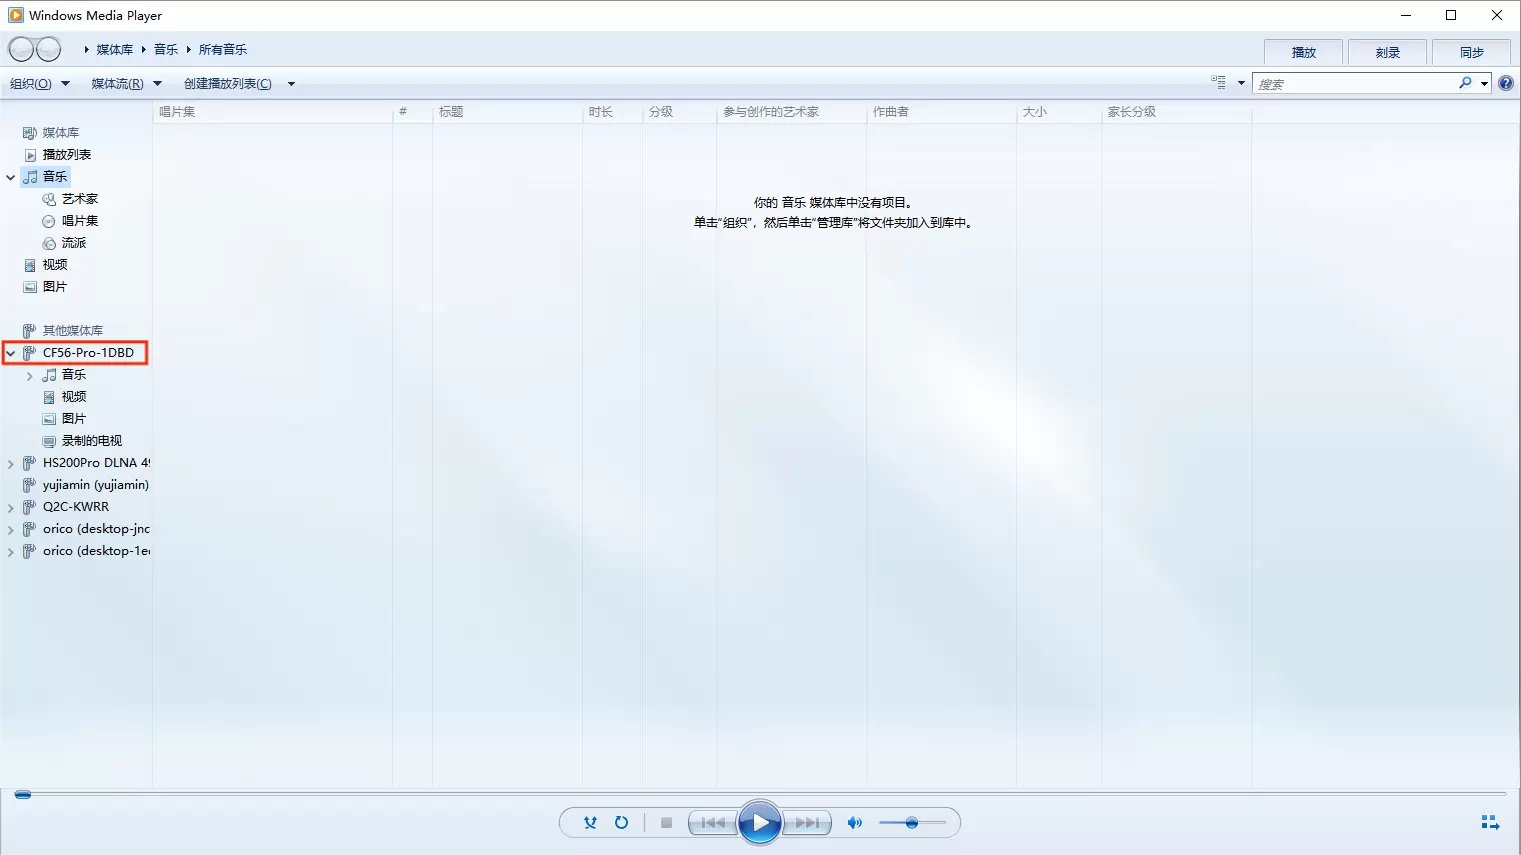Adjust the volume slider
The width and height of the screenshot is (1521, 855).
[x=911, y=823]
